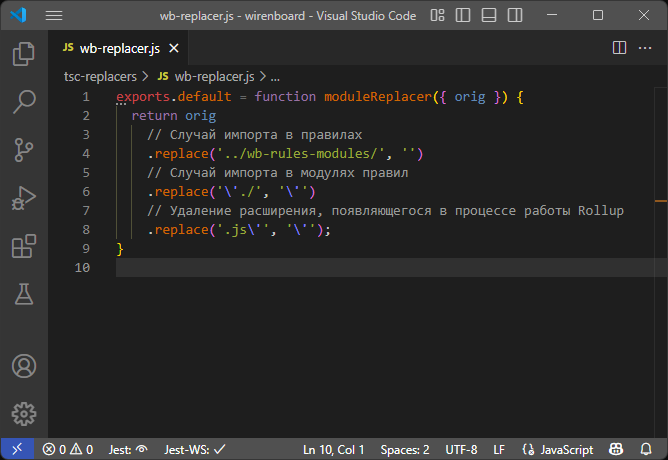This screenshot has width=668, height=460.
Task: Change end of line sequence LF
Action: (499, 449)
